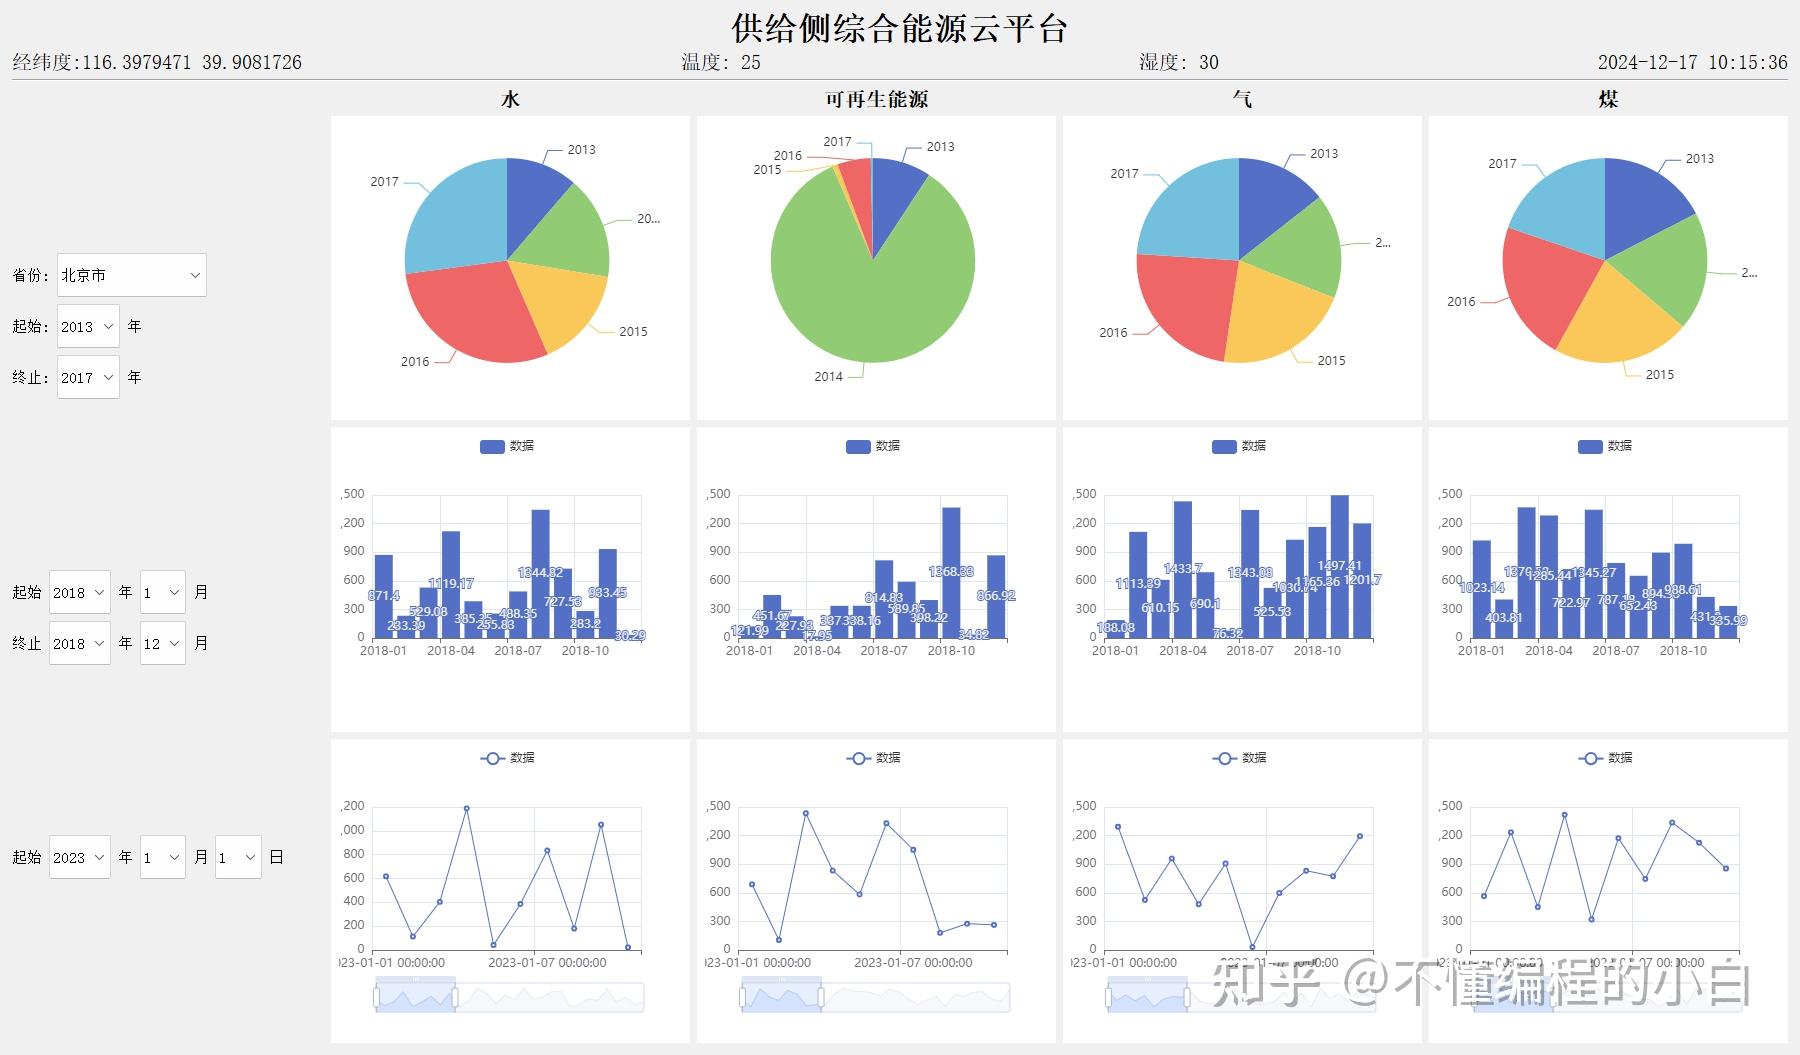The image size is (1800, 1055).
Task: Click the zoom handle under the renewable line chart
Action: tap(742, 997)
